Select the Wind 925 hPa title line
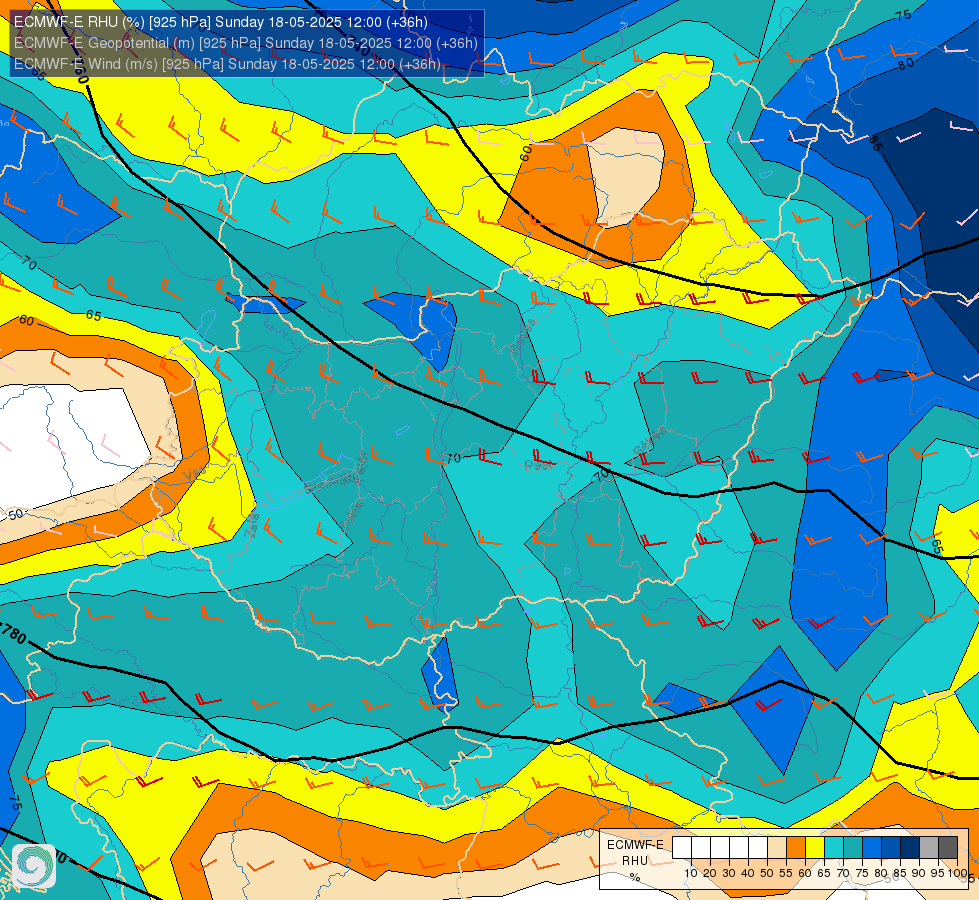This screenshot has width=979, height=900. point(227,64)
